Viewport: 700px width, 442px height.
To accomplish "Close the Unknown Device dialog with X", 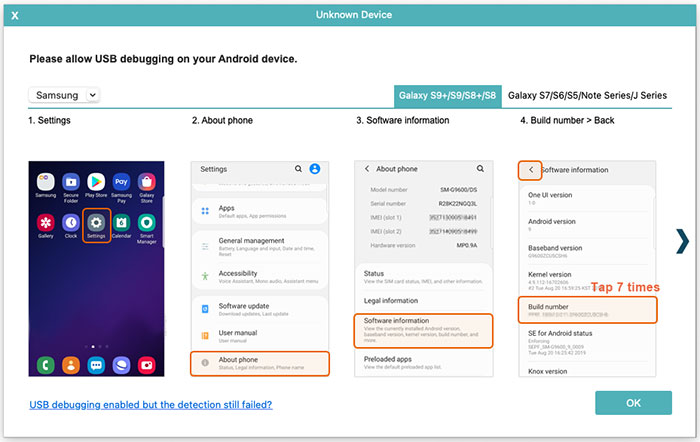I will tap(15, 16).
